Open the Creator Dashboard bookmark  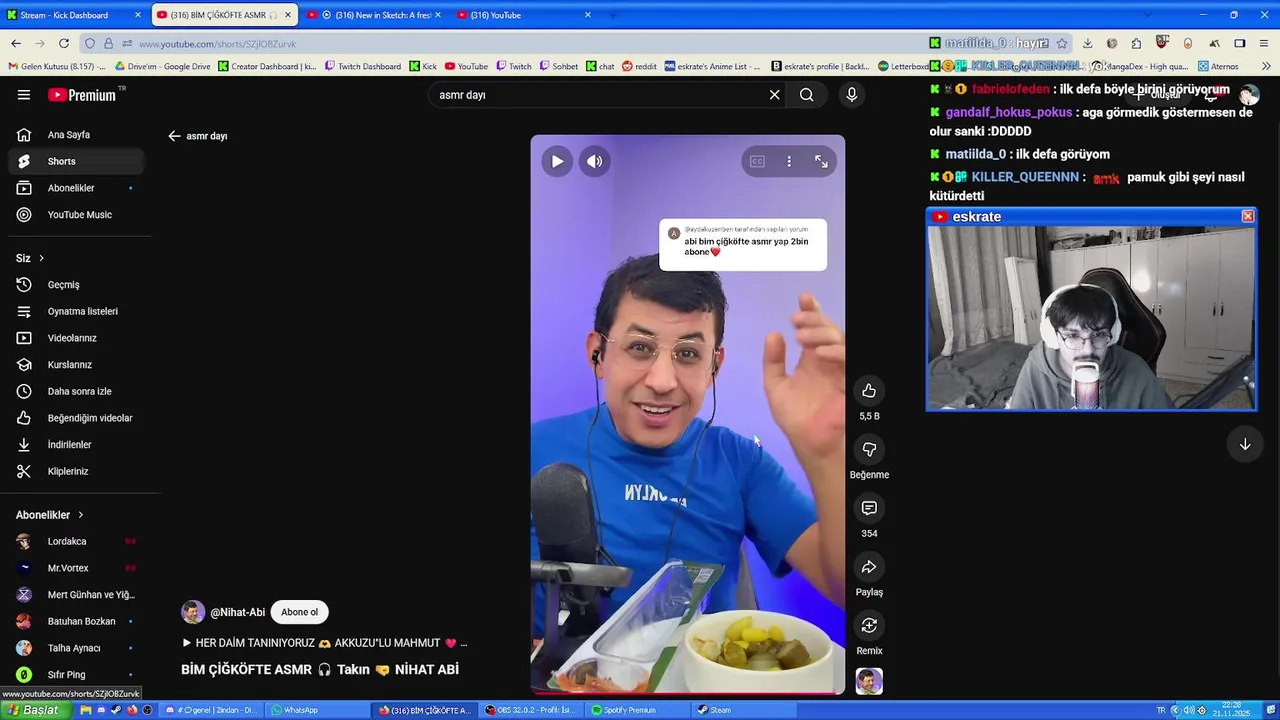coord(267,67)
